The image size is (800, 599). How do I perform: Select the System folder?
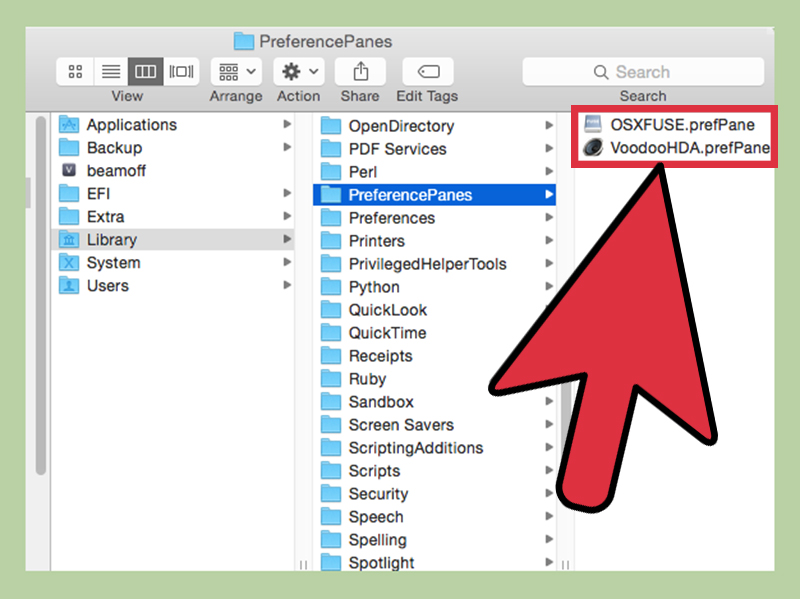tap(173, 262)
